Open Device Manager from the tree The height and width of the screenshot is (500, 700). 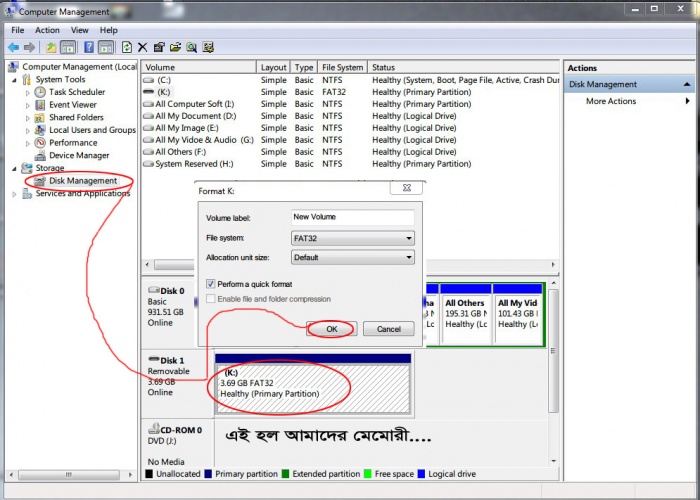coord(78,155)
